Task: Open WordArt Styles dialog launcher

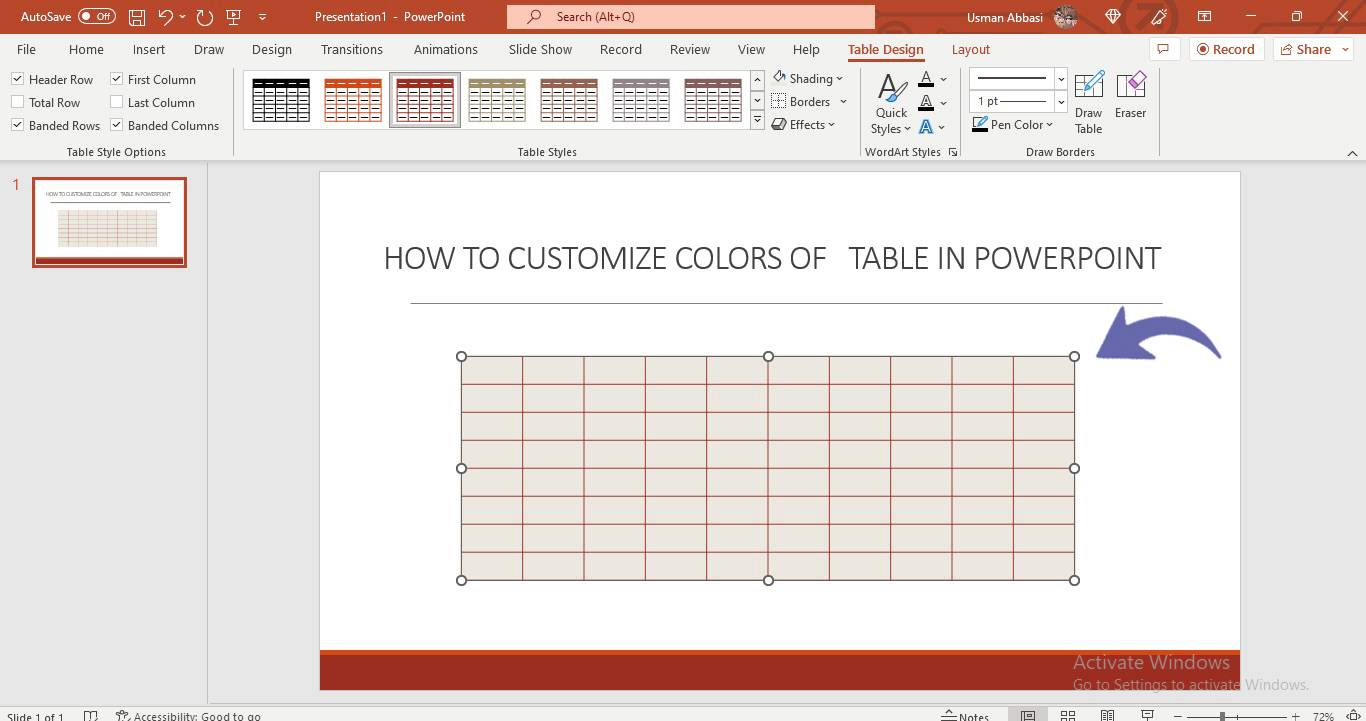Action: [952, 152]
